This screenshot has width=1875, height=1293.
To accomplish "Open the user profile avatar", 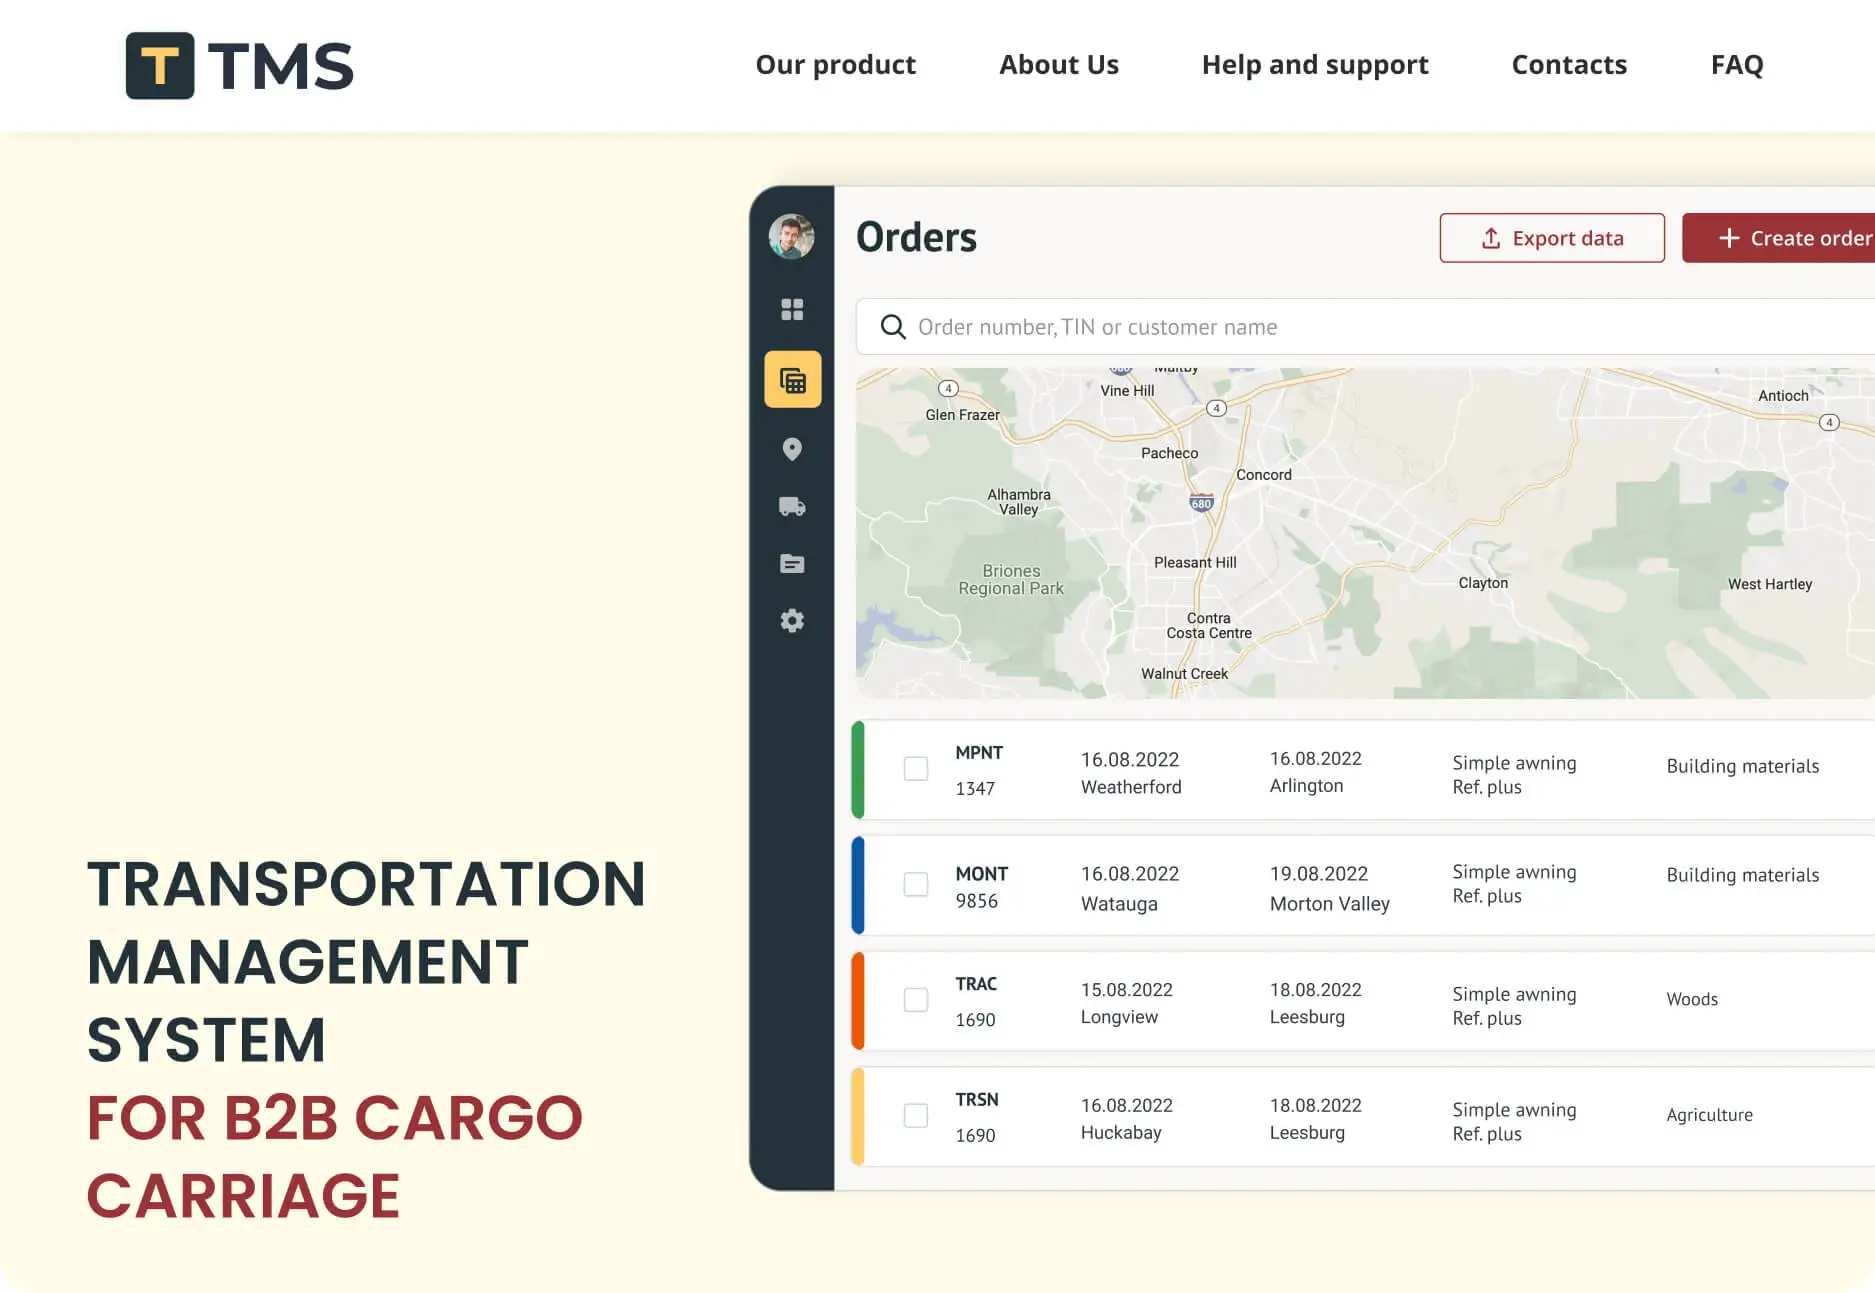I will tap(791, 237).
